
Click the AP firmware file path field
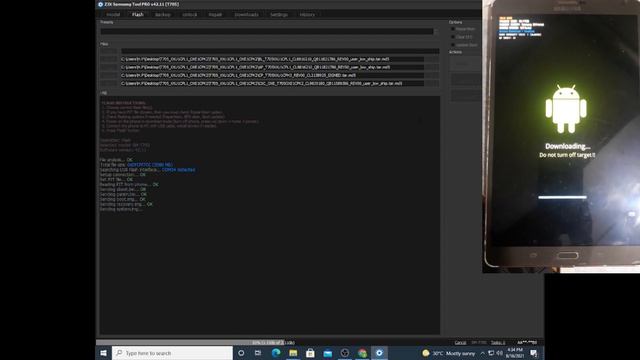click(x=272, y=67)
